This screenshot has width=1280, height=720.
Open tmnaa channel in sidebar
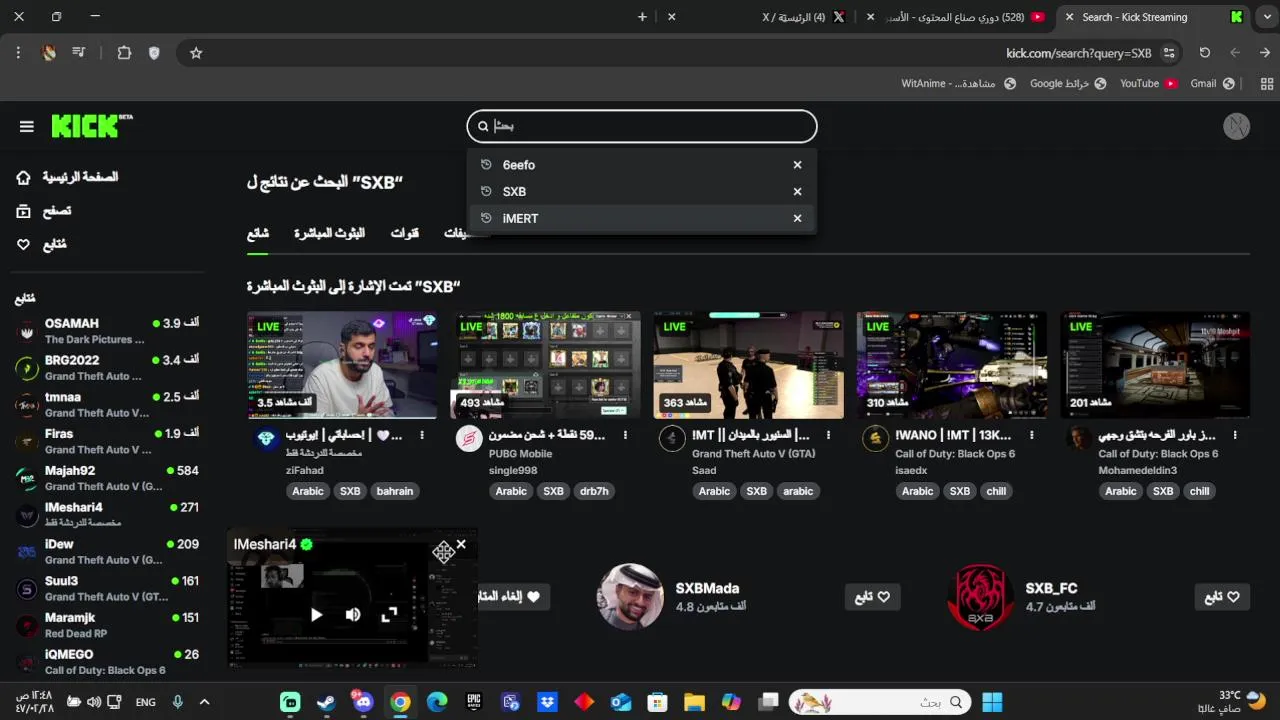[x=107, y=405]
